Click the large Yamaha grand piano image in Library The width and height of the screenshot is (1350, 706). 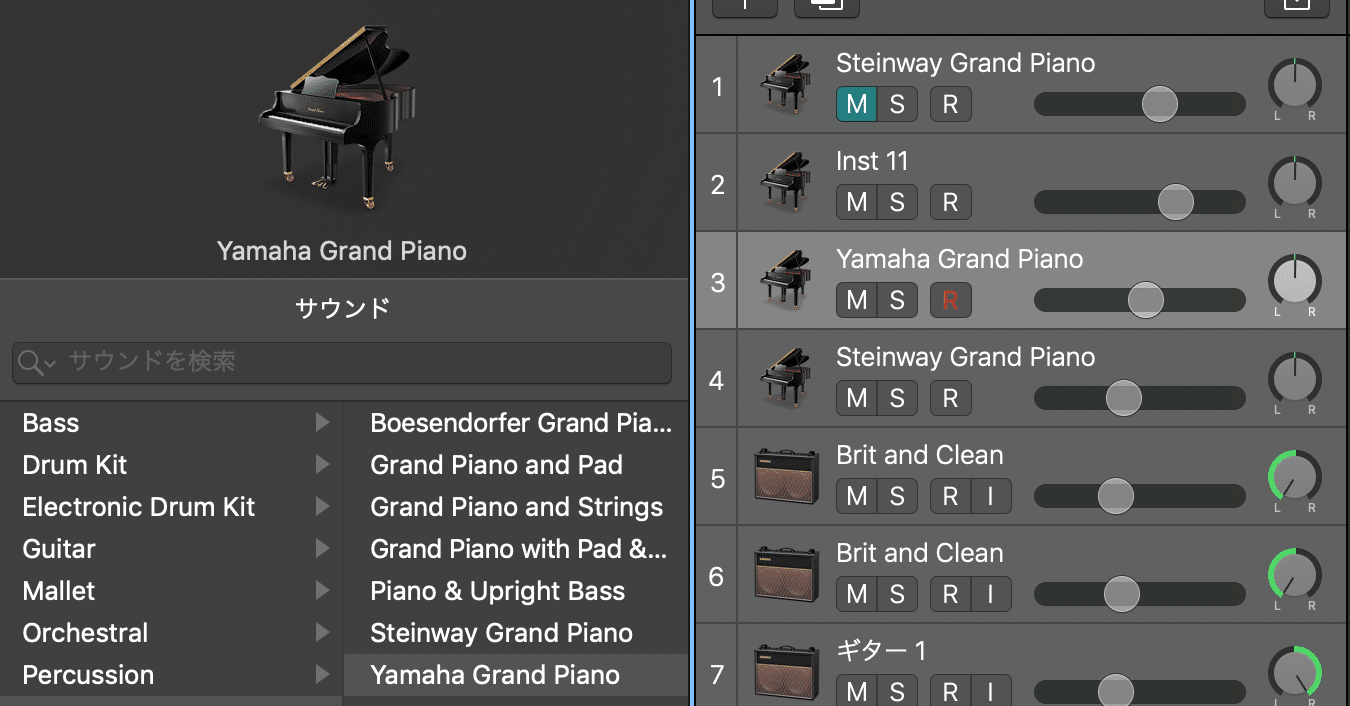coord(337,117)
